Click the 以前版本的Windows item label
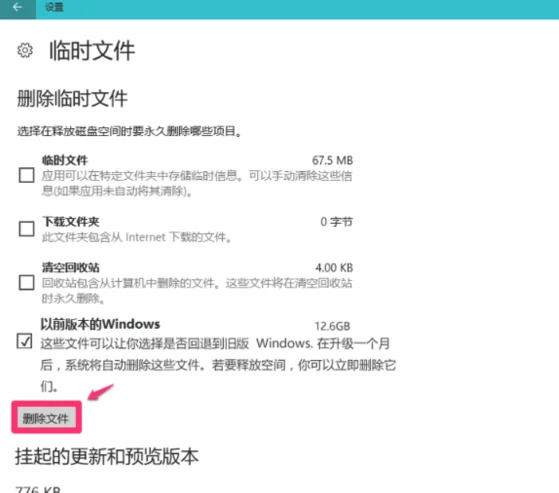559x493 pixels. tap(101, 324)
